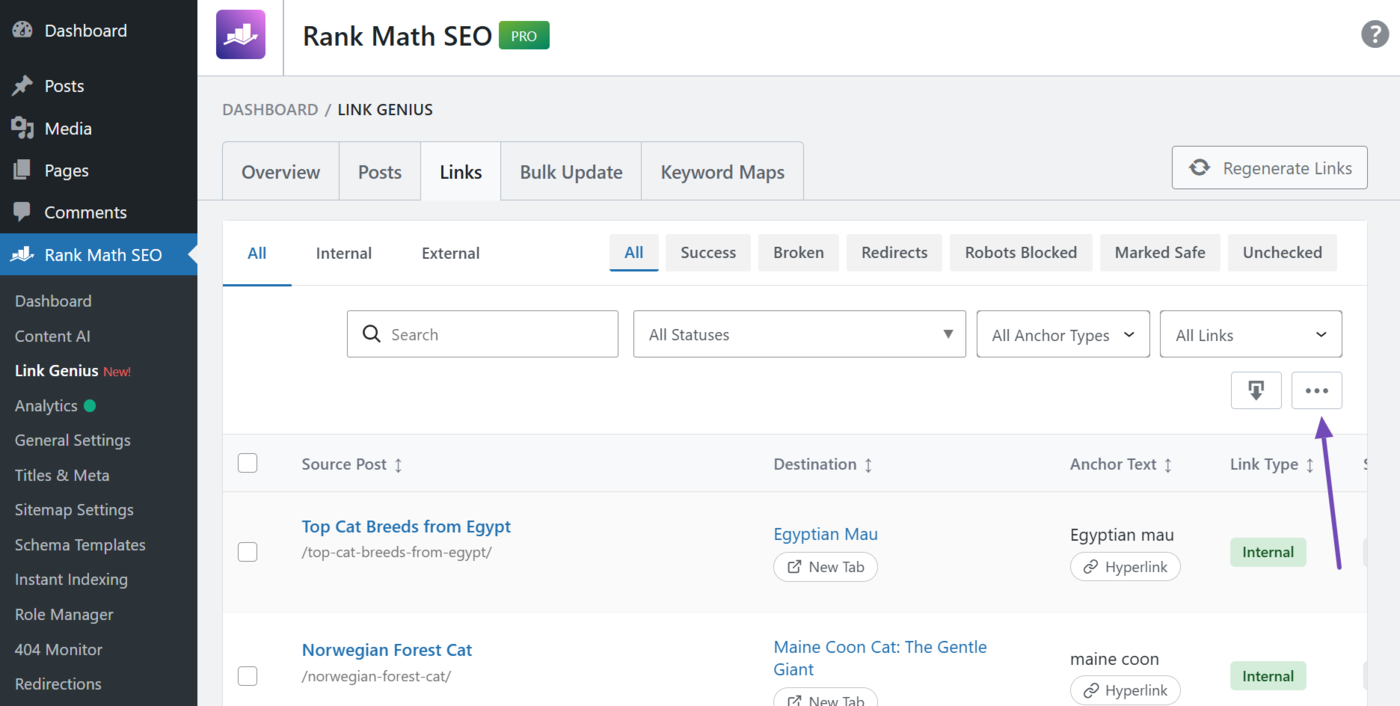The width and height of the screenshot is (1400, 706).
Task: Open the All Anchor Types dropdown
Action: tap(1062, 334)
